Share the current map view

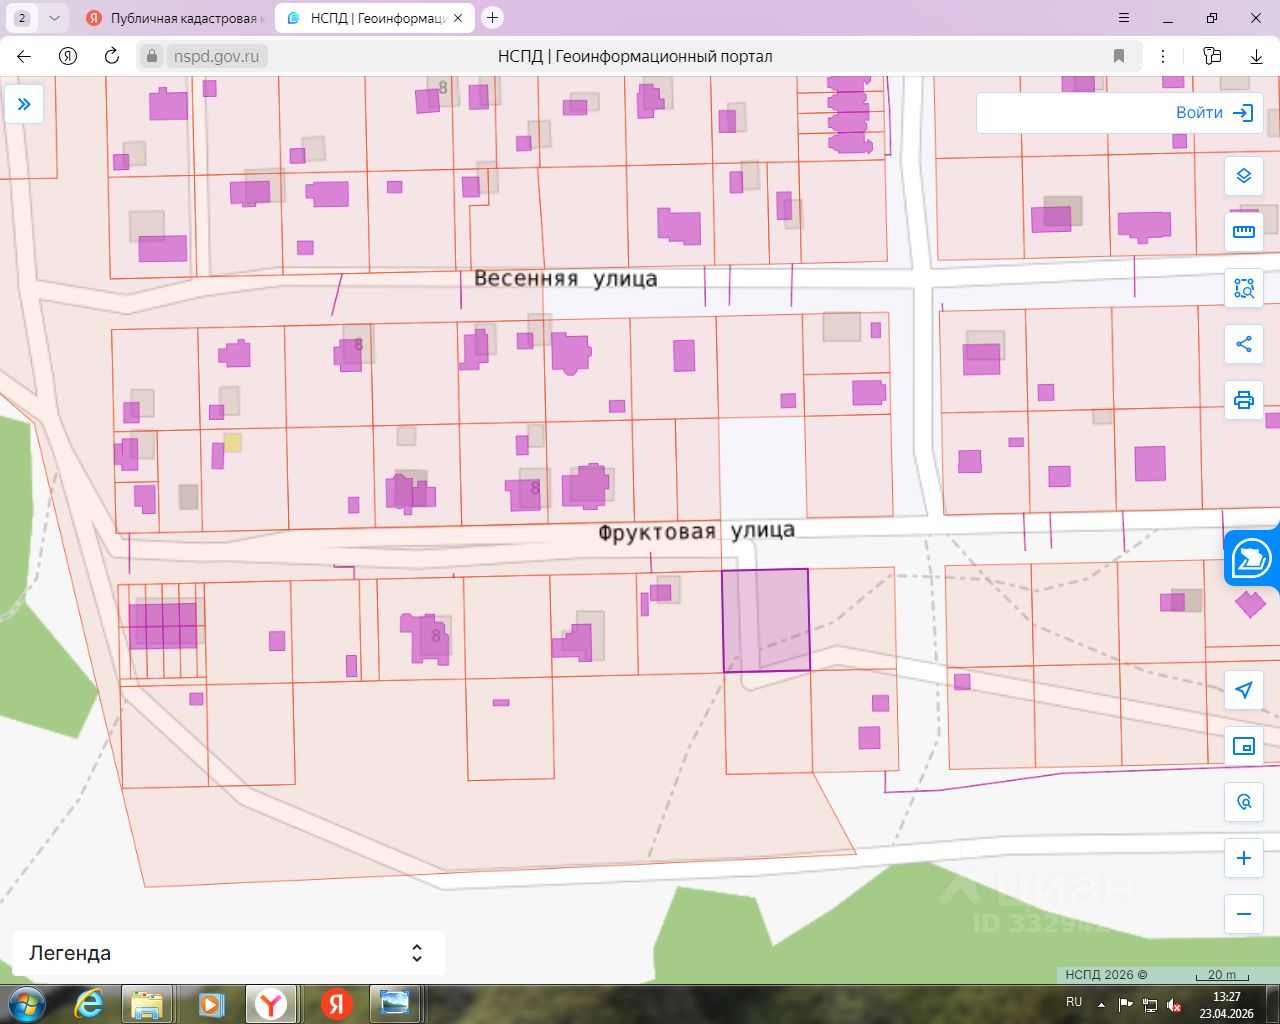click(x=1244, y=345)
